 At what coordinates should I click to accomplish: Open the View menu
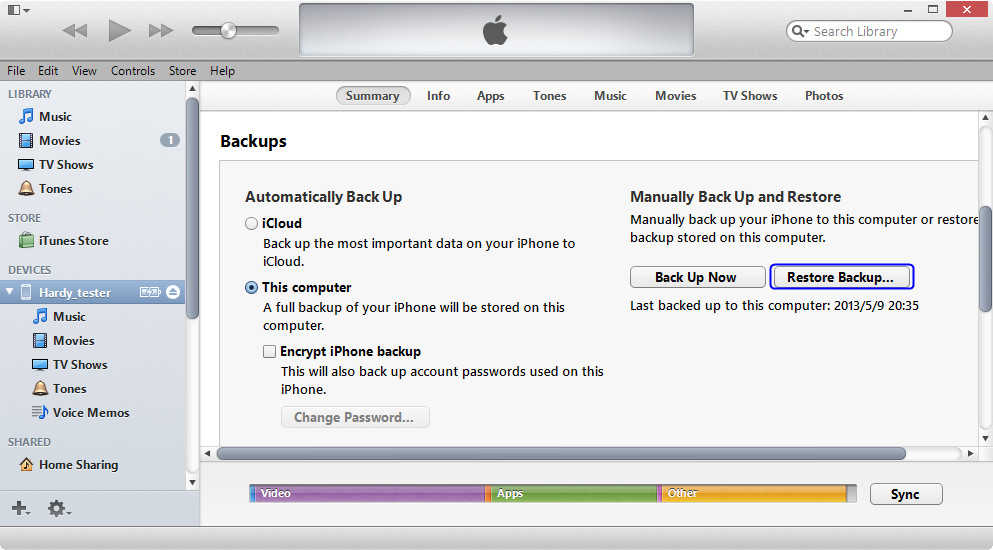coord(84,70)
